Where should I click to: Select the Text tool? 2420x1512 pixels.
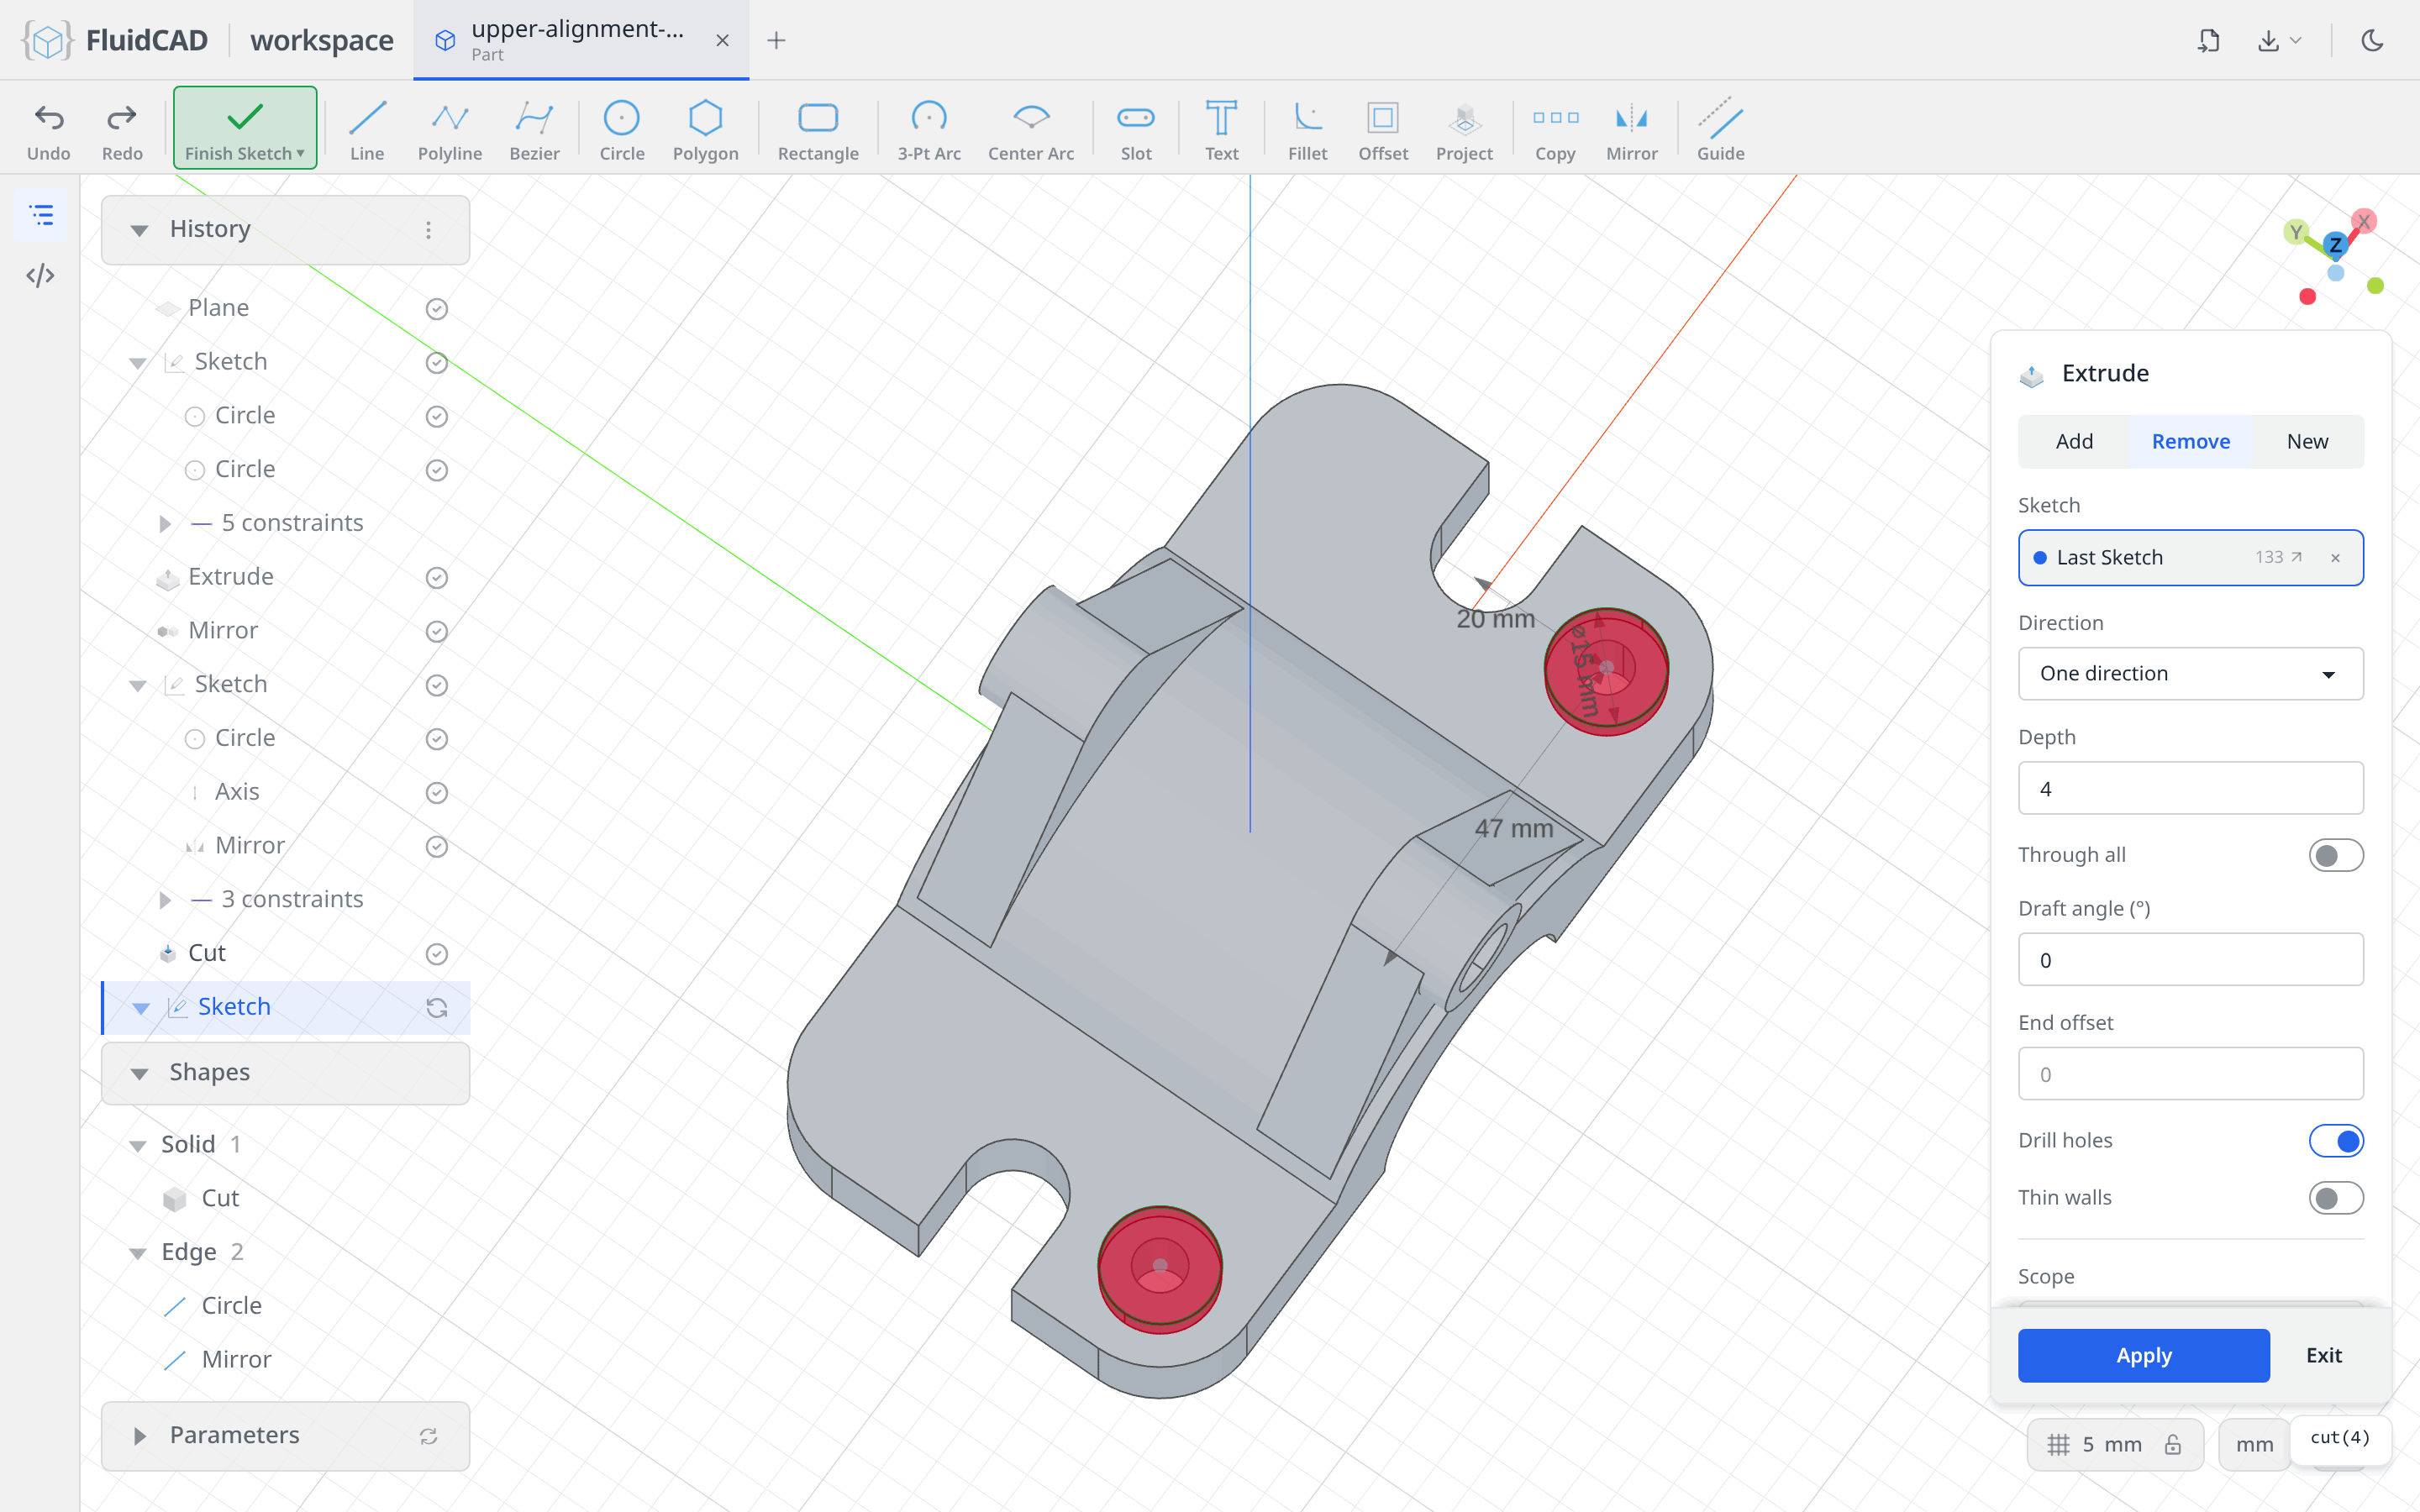[1221, 130]
